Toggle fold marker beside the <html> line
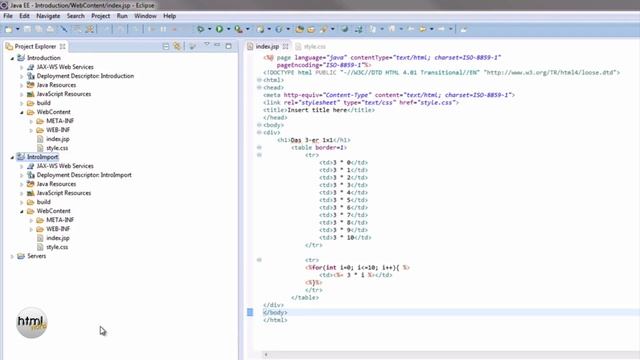Viewport: 640px width, 360px height. [259, 80]
